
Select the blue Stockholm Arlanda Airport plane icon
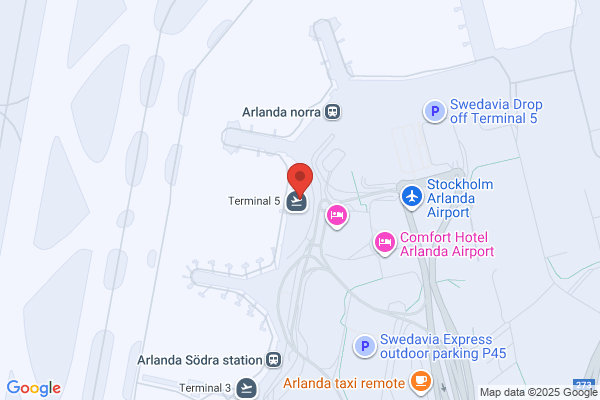412,198
